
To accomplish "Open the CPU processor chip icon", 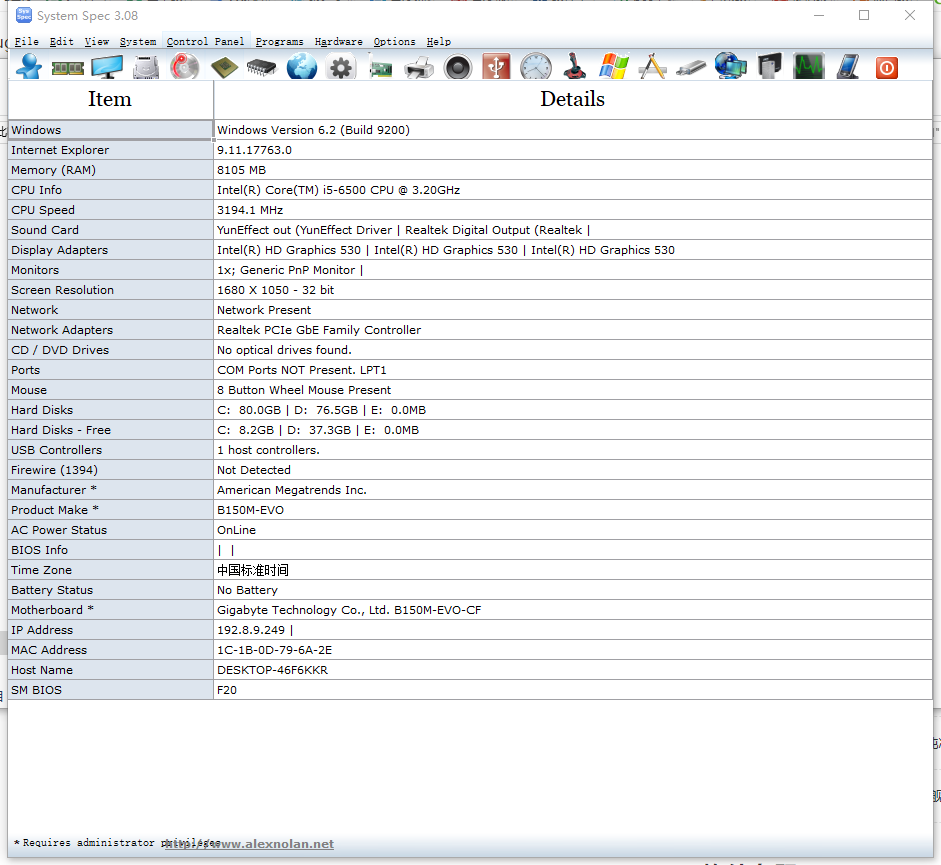I will pos(224,67).
